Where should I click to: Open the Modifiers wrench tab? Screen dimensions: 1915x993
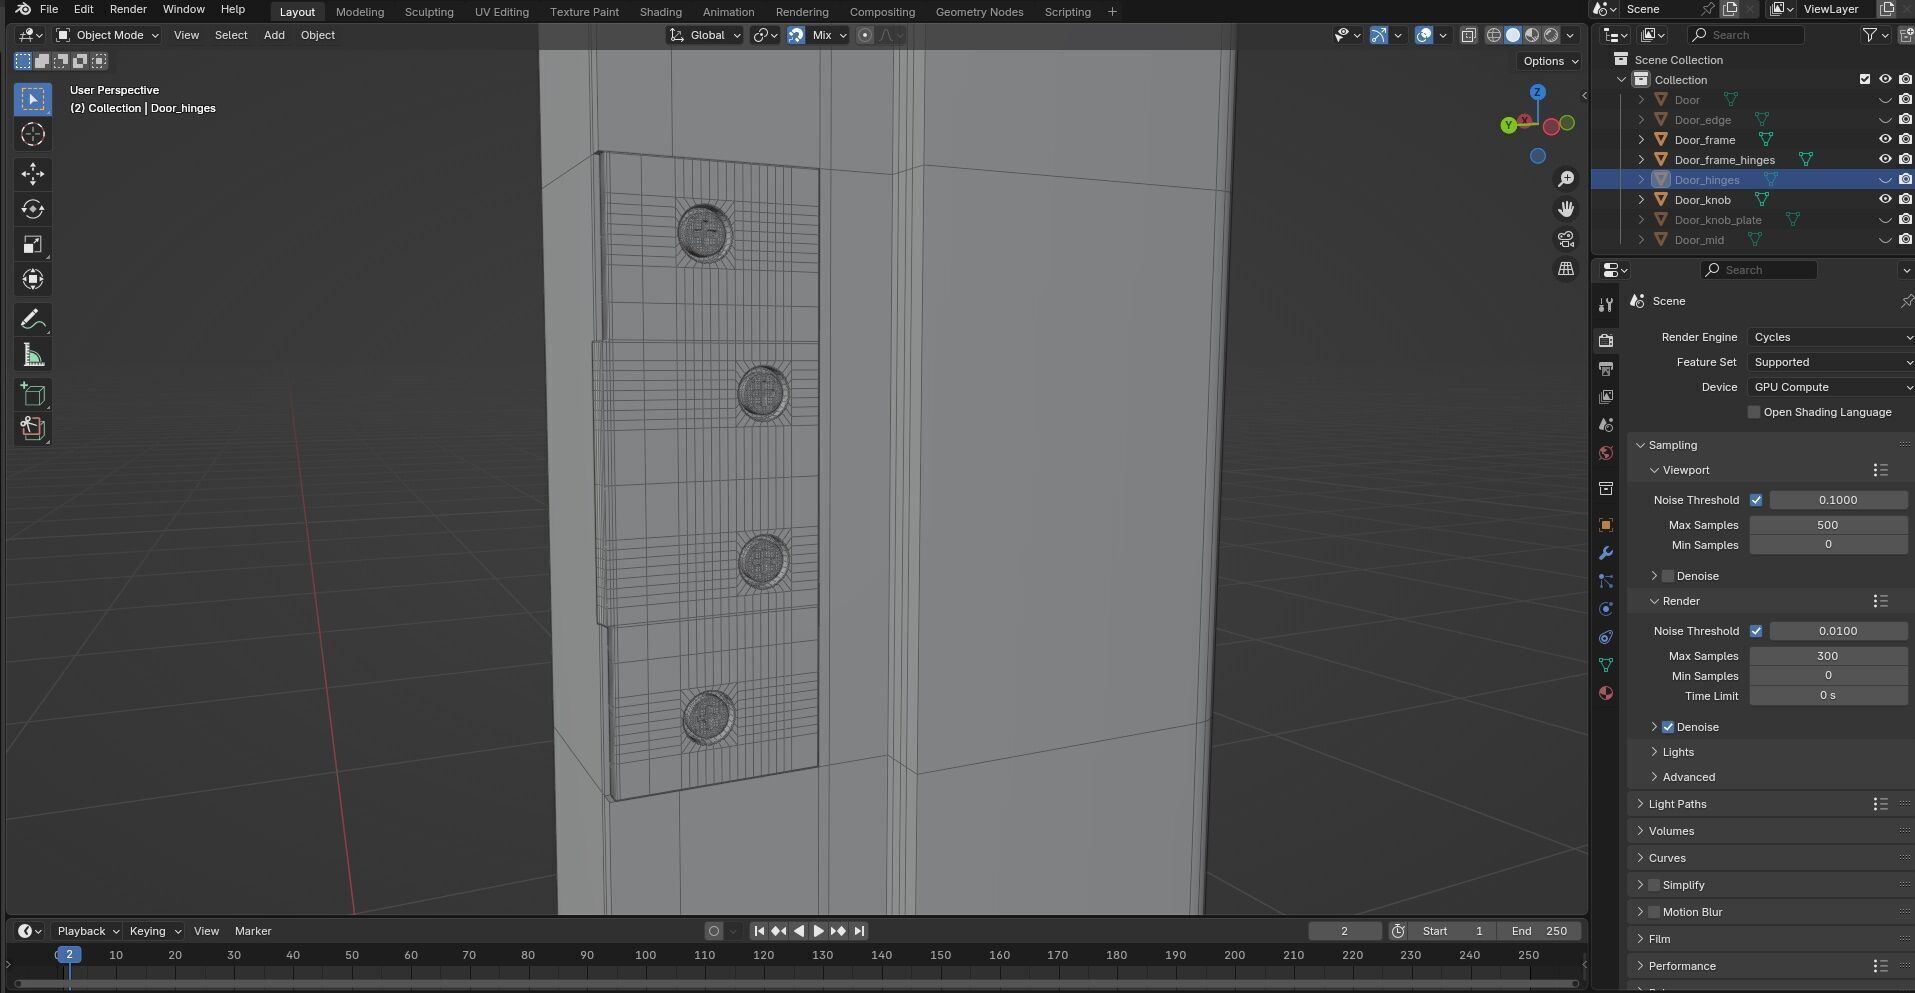pos(1606,553)
